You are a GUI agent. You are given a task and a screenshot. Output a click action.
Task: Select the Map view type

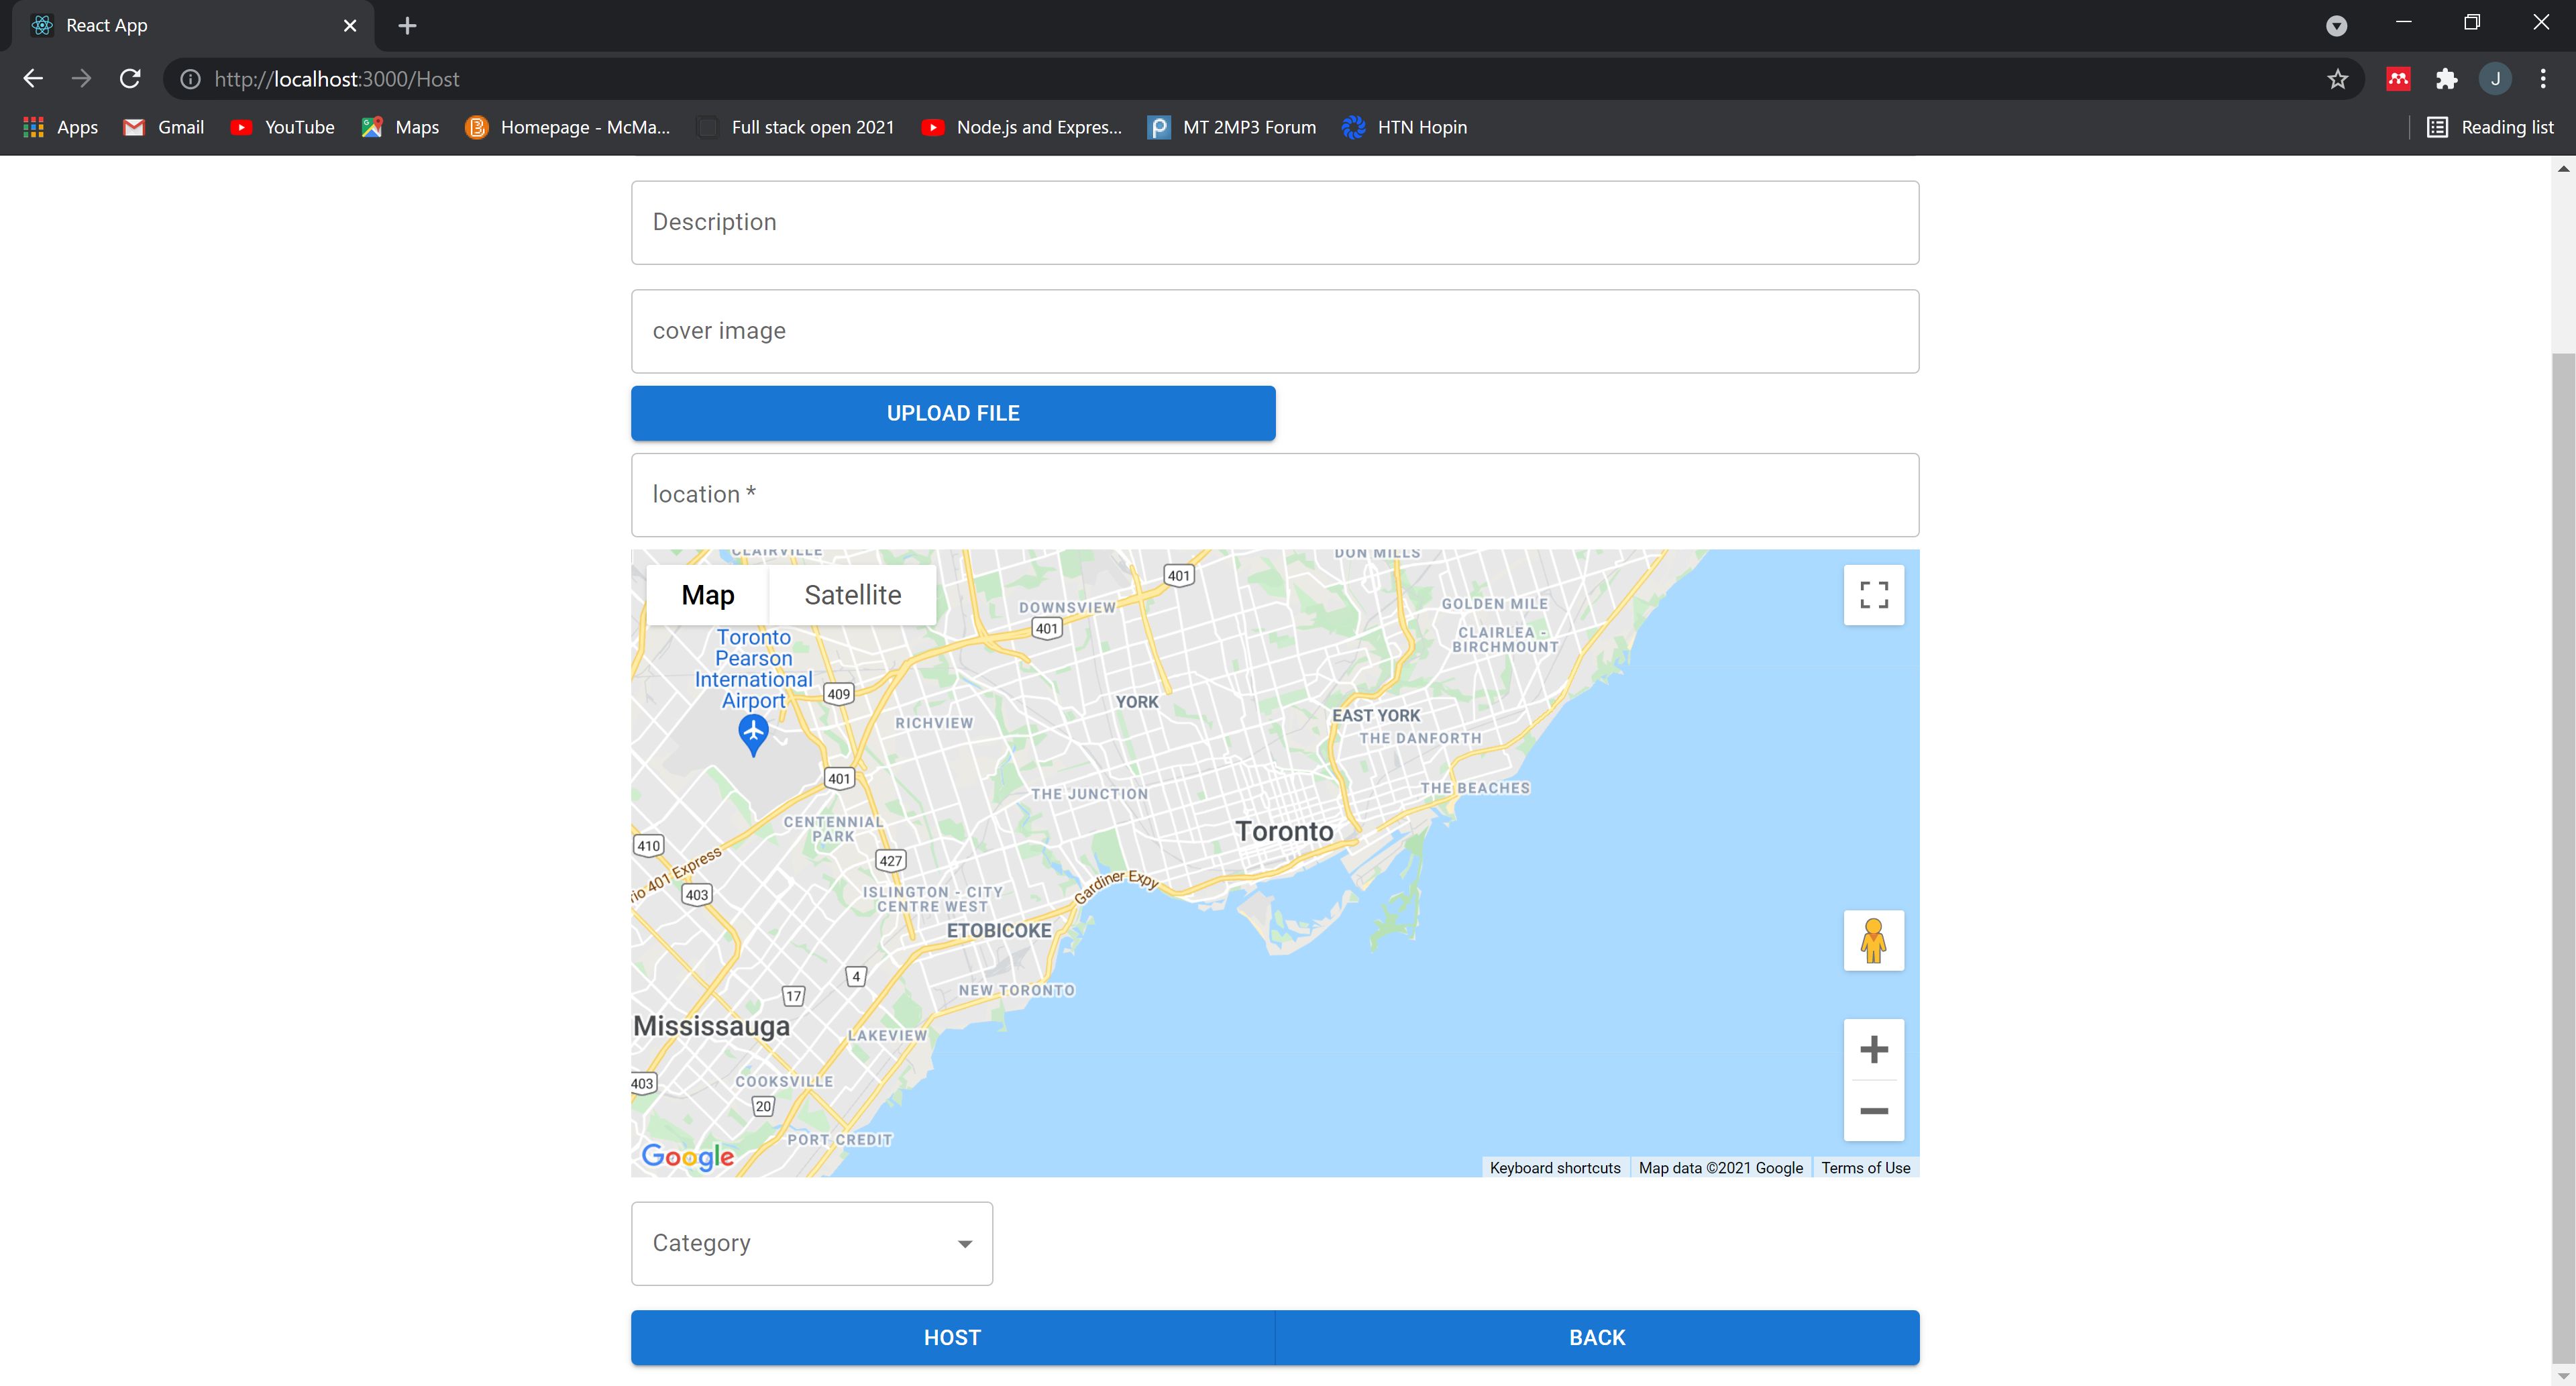[x=707, y=595]
